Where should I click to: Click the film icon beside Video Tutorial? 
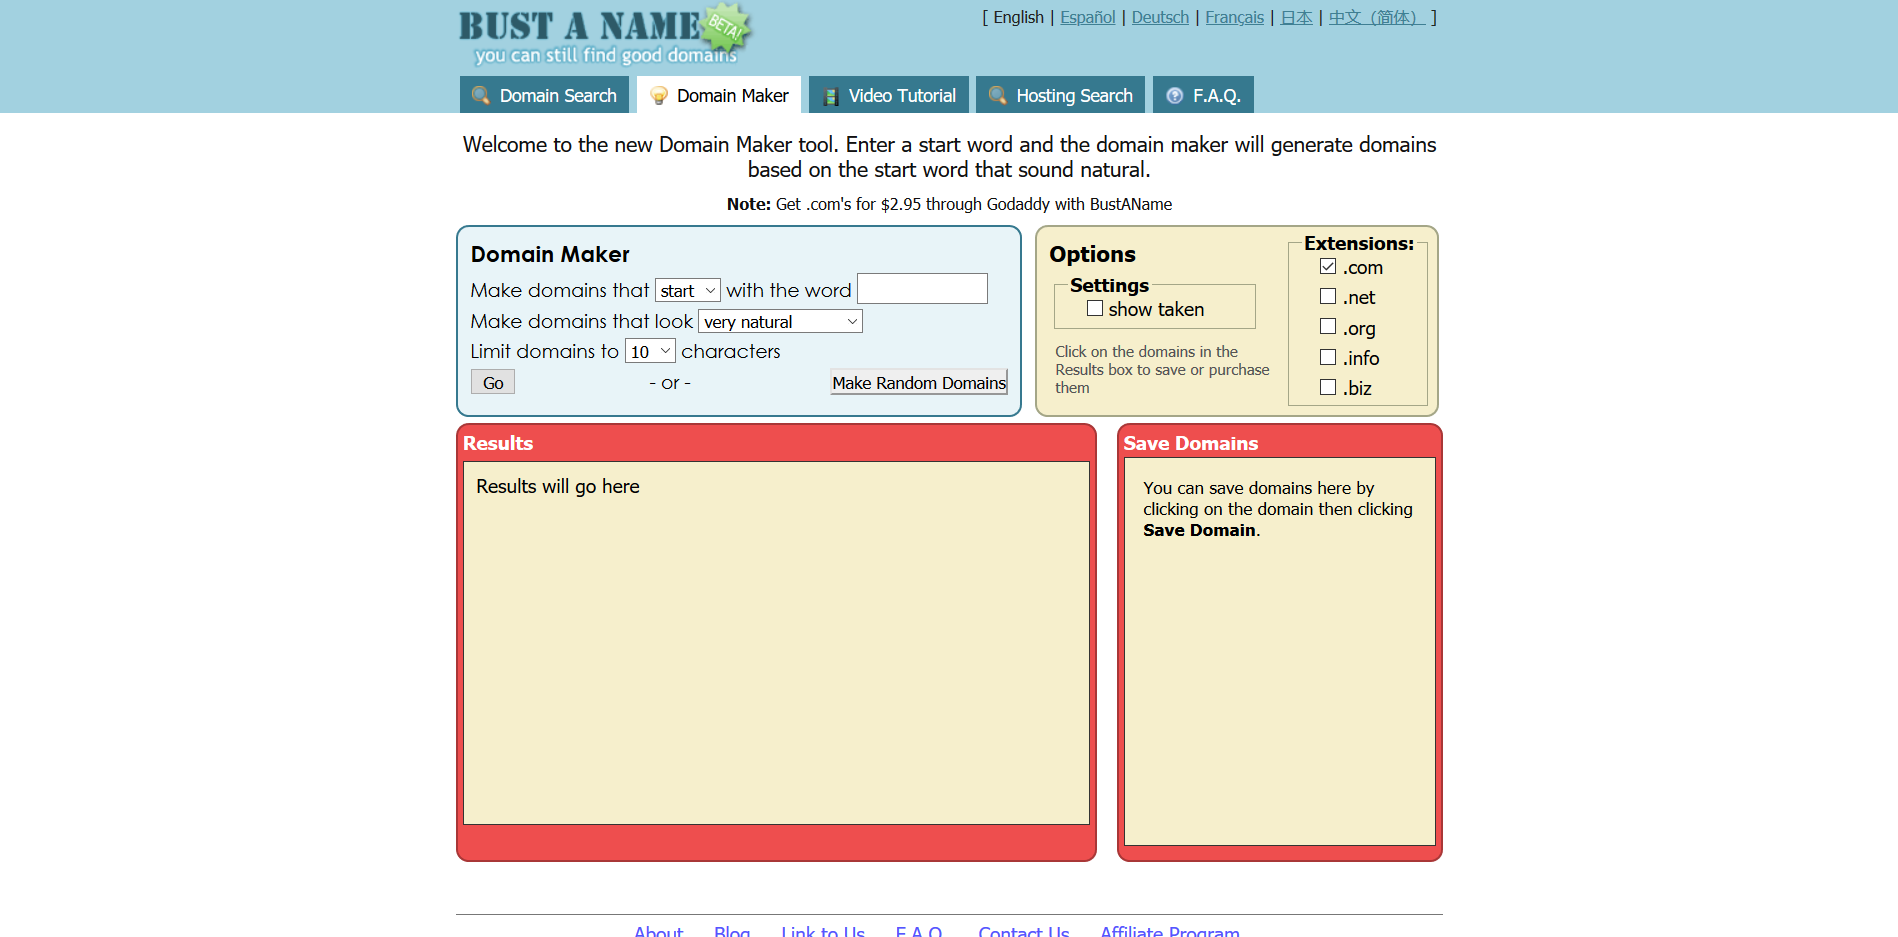[830, 96]
